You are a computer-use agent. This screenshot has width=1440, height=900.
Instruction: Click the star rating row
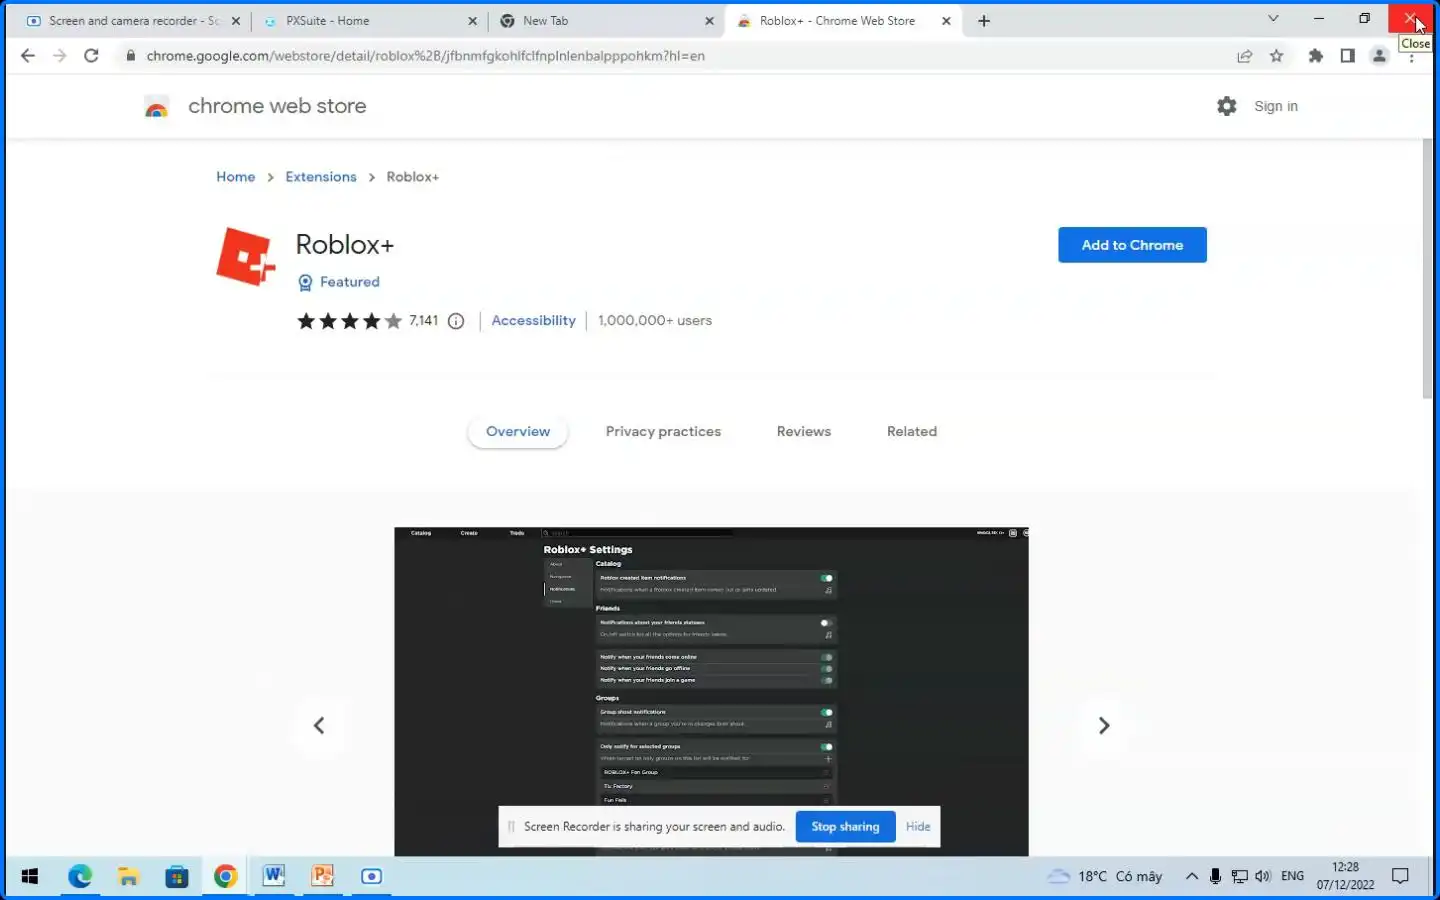pos(349,321)
